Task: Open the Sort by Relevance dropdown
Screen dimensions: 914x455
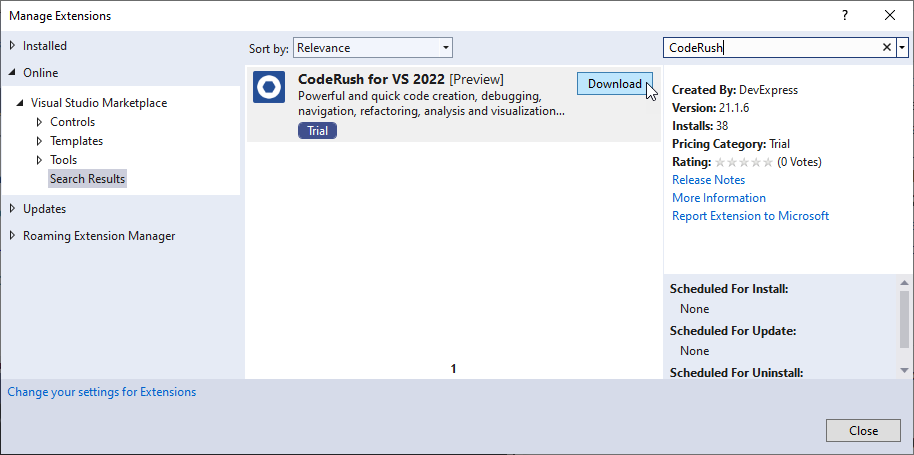Action: pyautogui.click(x=372, y=48)
